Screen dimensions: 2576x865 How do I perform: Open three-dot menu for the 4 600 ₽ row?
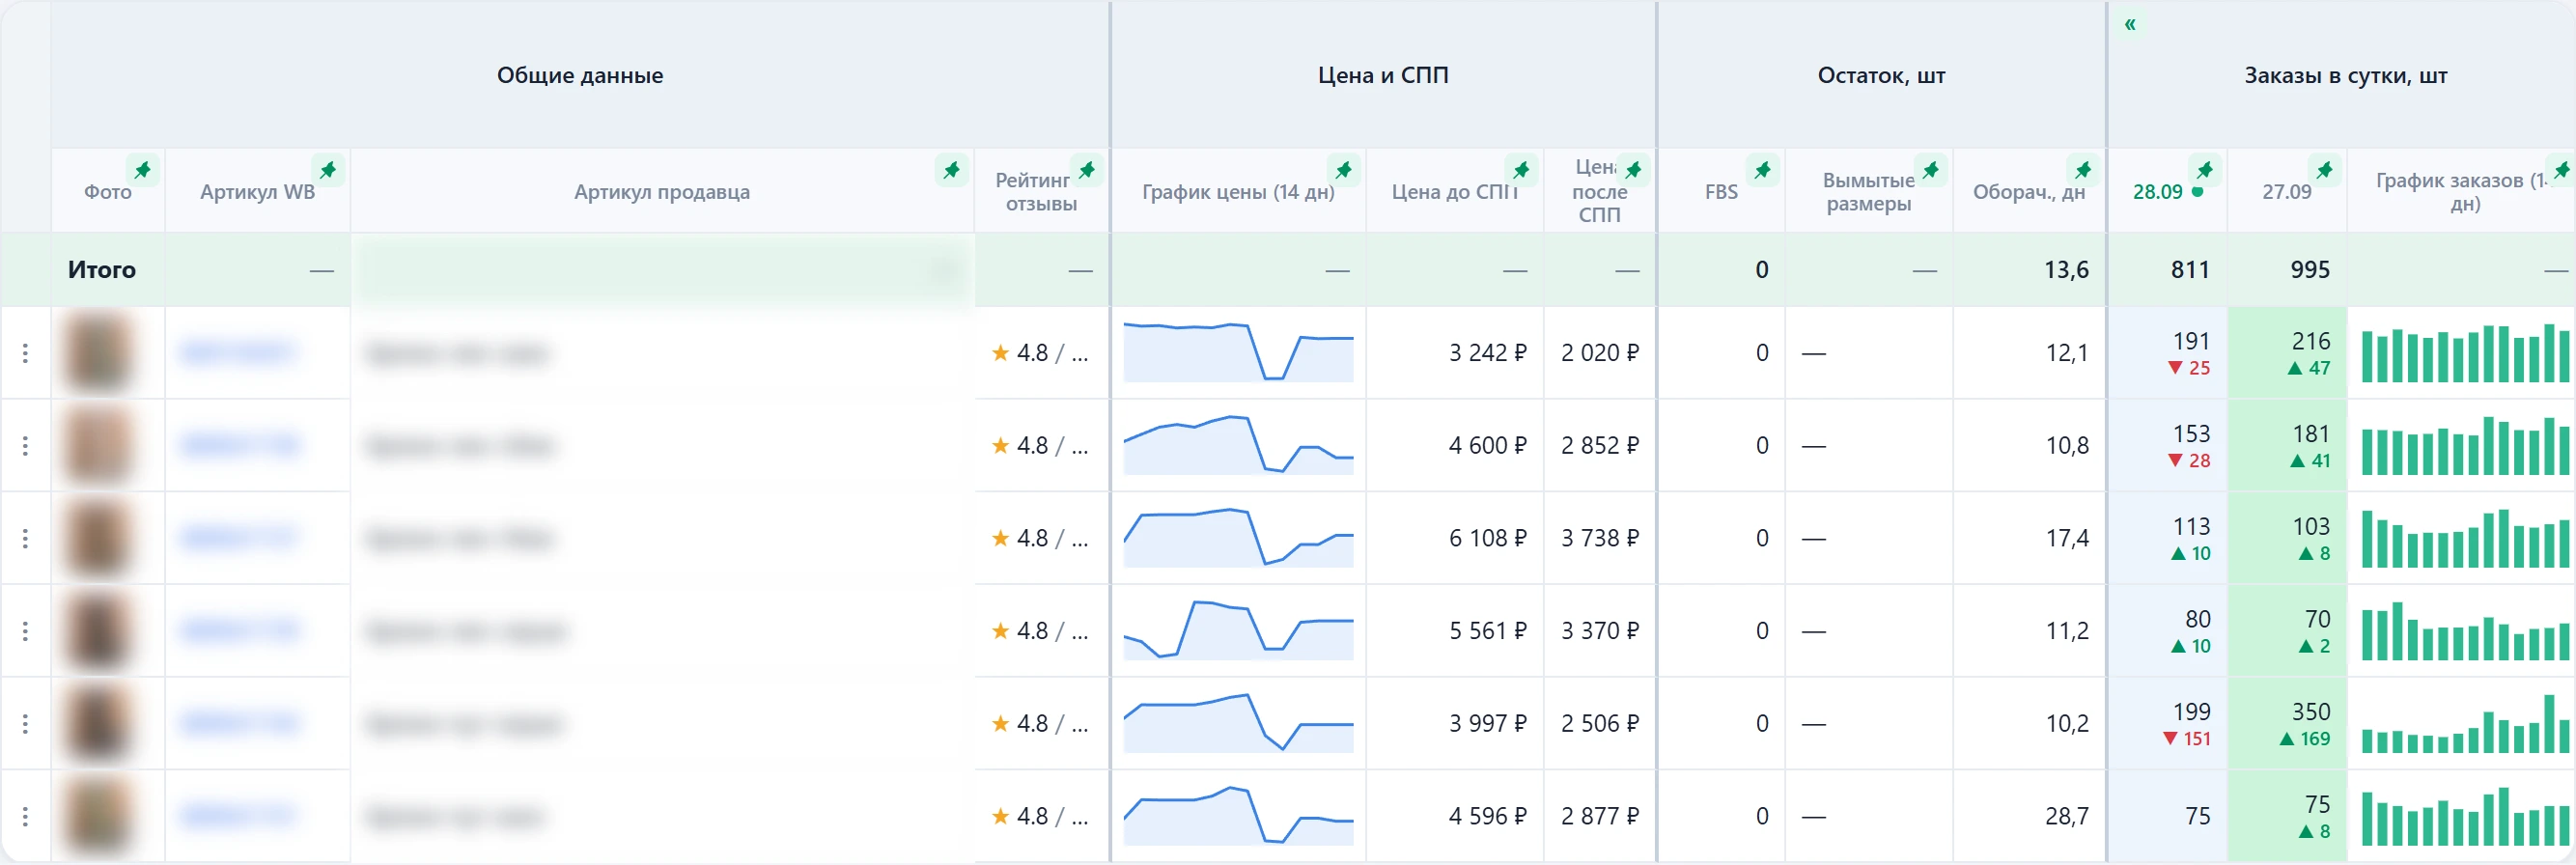point(25,446)
